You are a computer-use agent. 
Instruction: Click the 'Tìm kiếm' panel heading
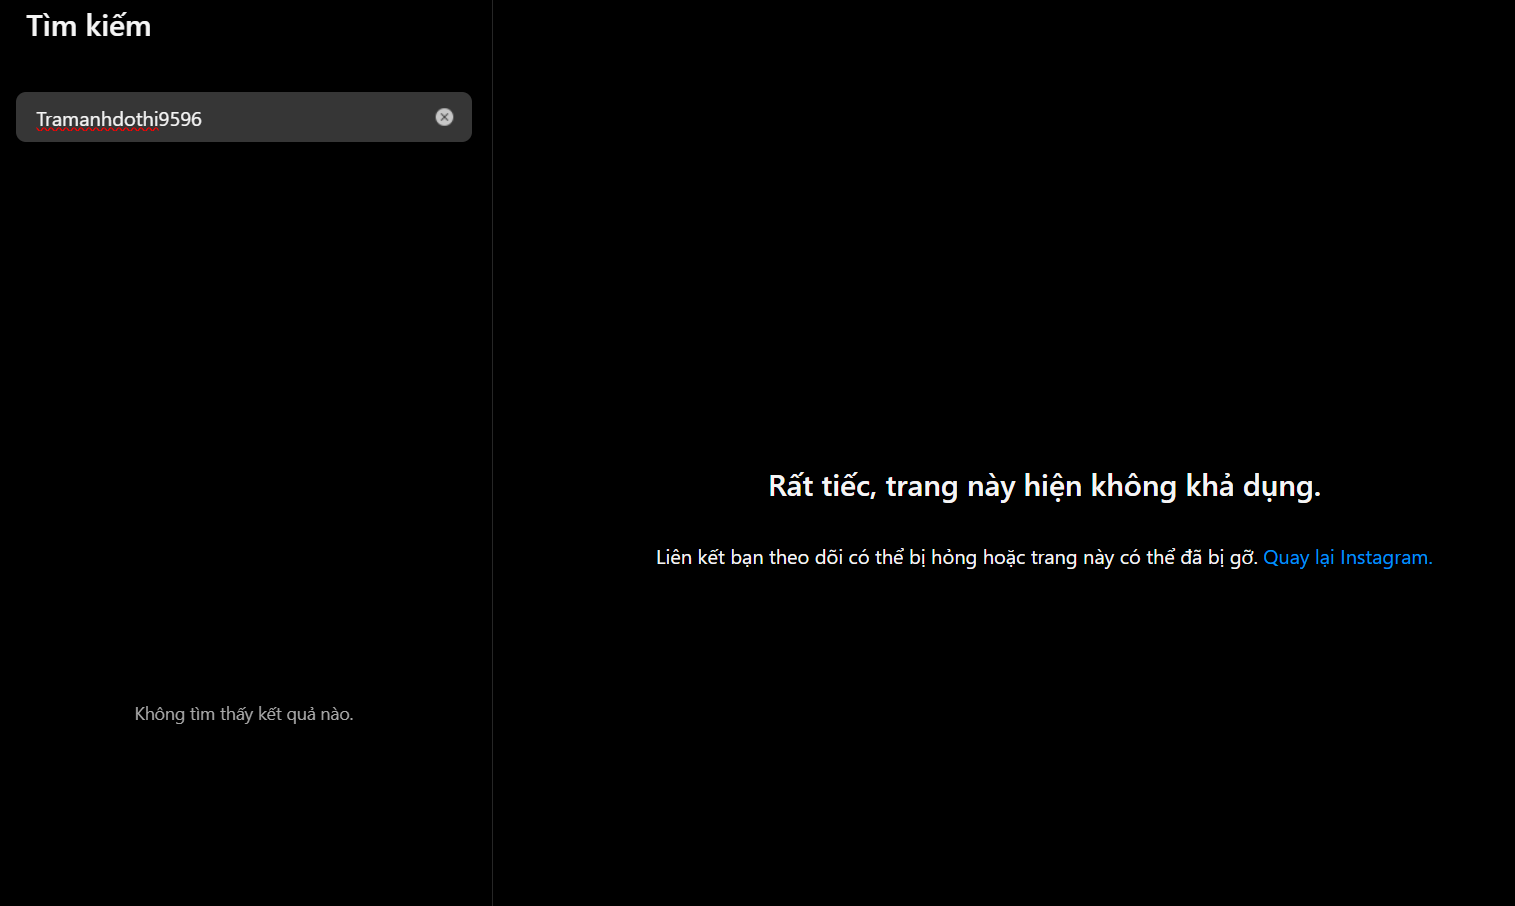[x=88, y=26]
